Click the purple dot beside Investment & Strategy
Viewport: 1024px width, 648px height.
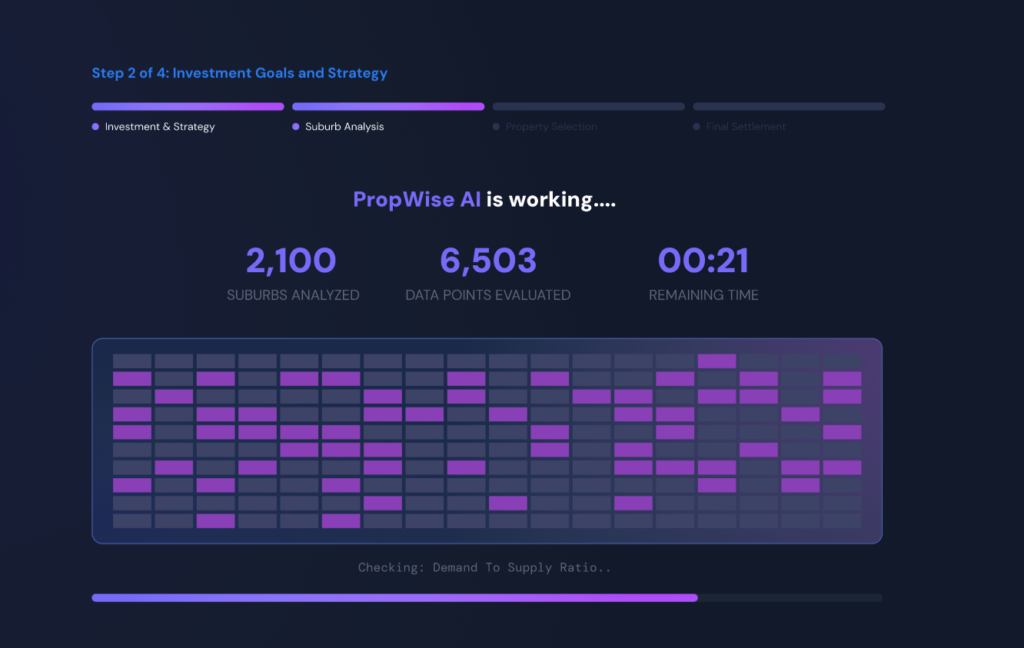pyautogui.click(x=95, y=127)
